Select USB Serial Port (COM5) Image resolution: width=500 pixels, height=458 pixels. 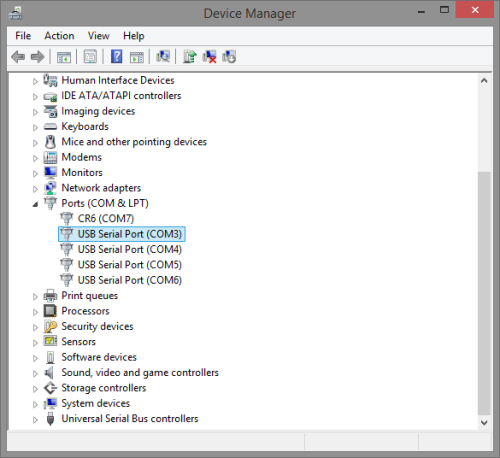click(130, 265)
